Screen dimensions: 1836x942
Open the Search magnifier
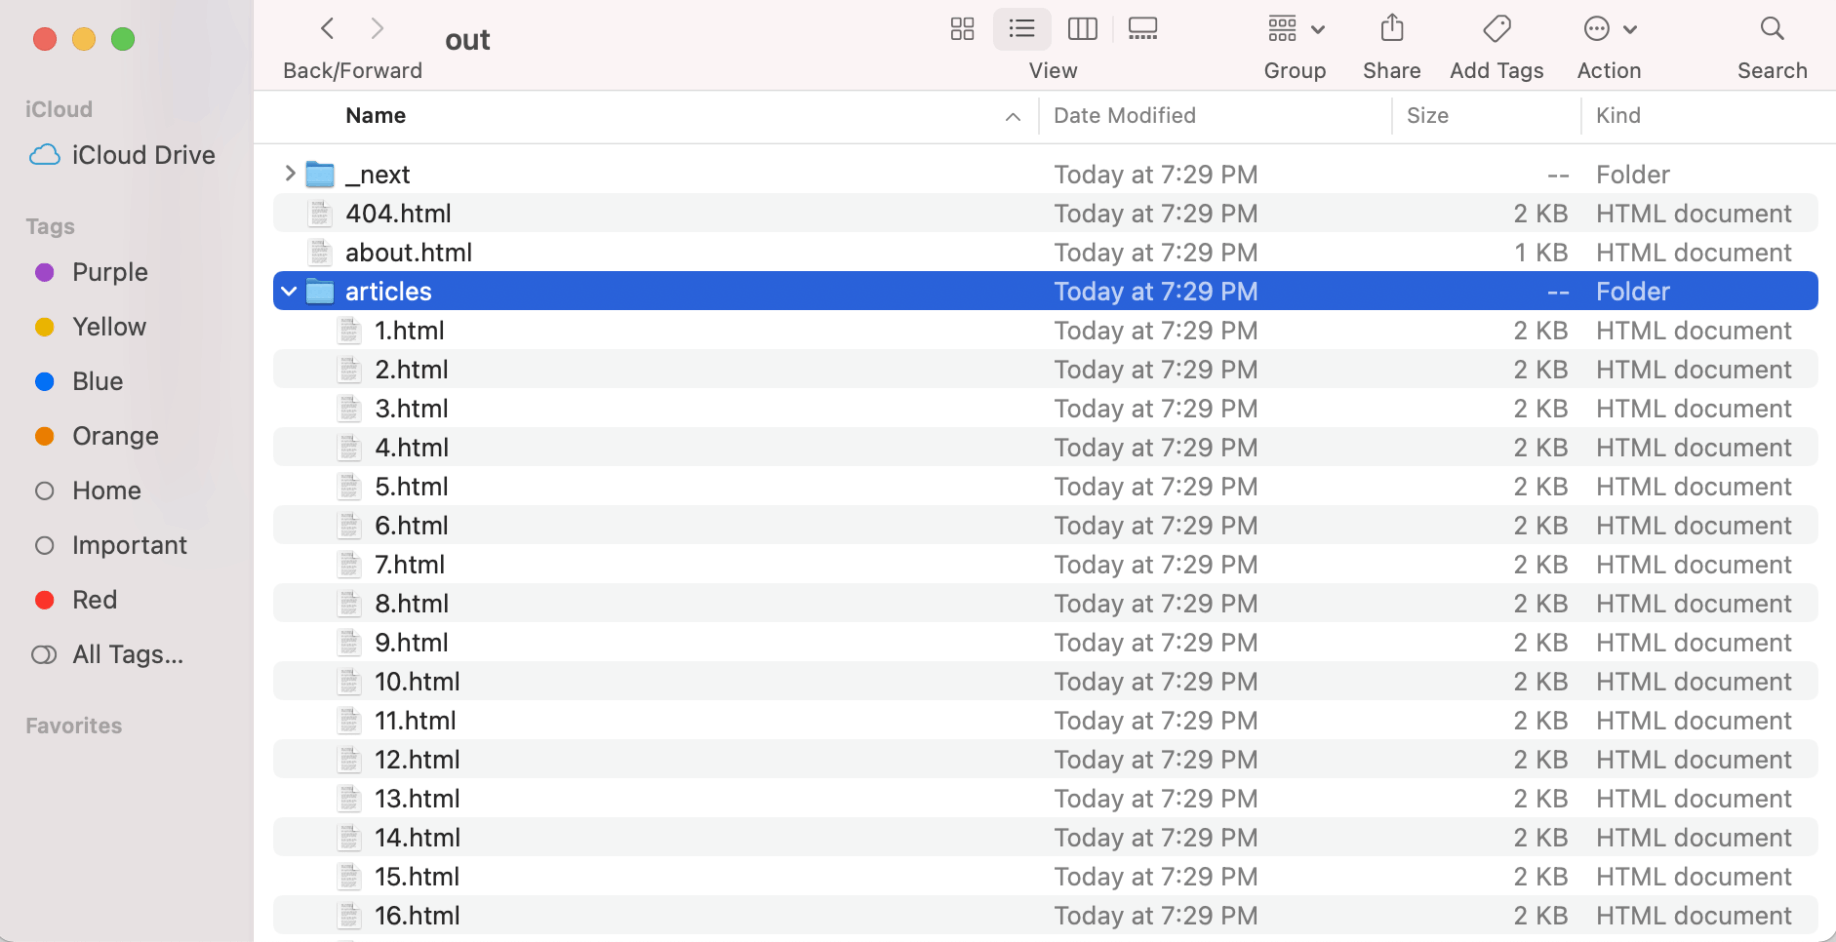pyautogui.click(x=1771, y=29)
